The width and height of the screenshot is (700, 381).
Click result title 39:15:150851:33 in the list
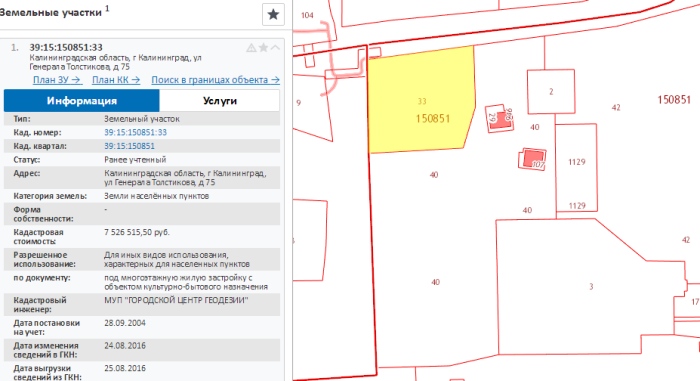click(x=66, y=47)
